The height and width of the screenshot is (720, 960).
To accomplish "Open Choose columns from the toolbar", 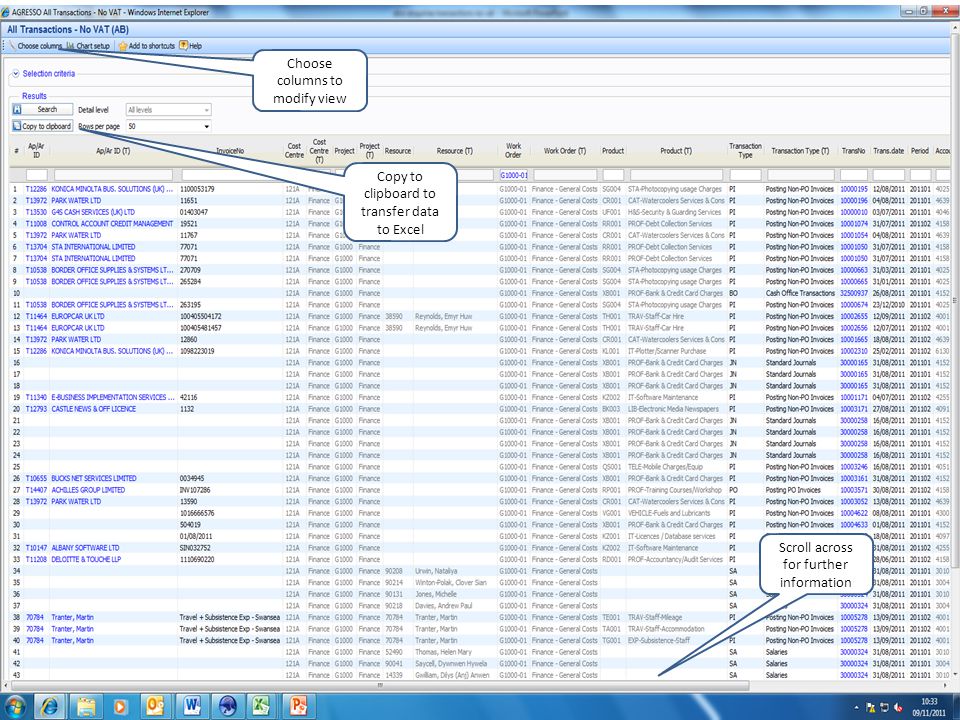I will pyautogui.click(x=35, y=46).
